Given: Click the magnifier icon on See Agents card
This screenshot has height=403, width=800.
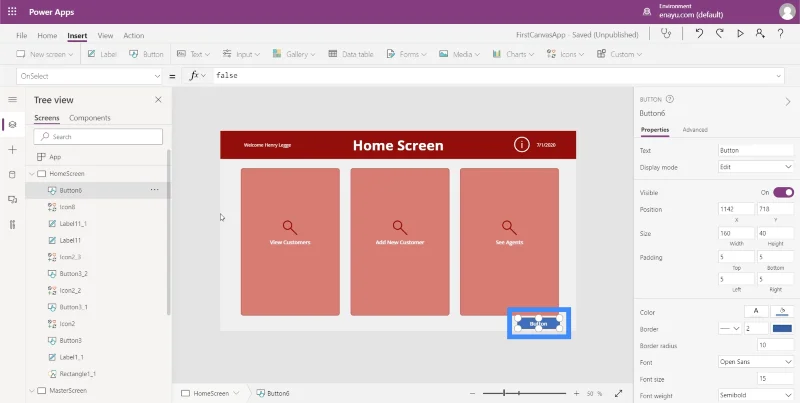Looking at the screenshot, I should (x=509, y=228).
